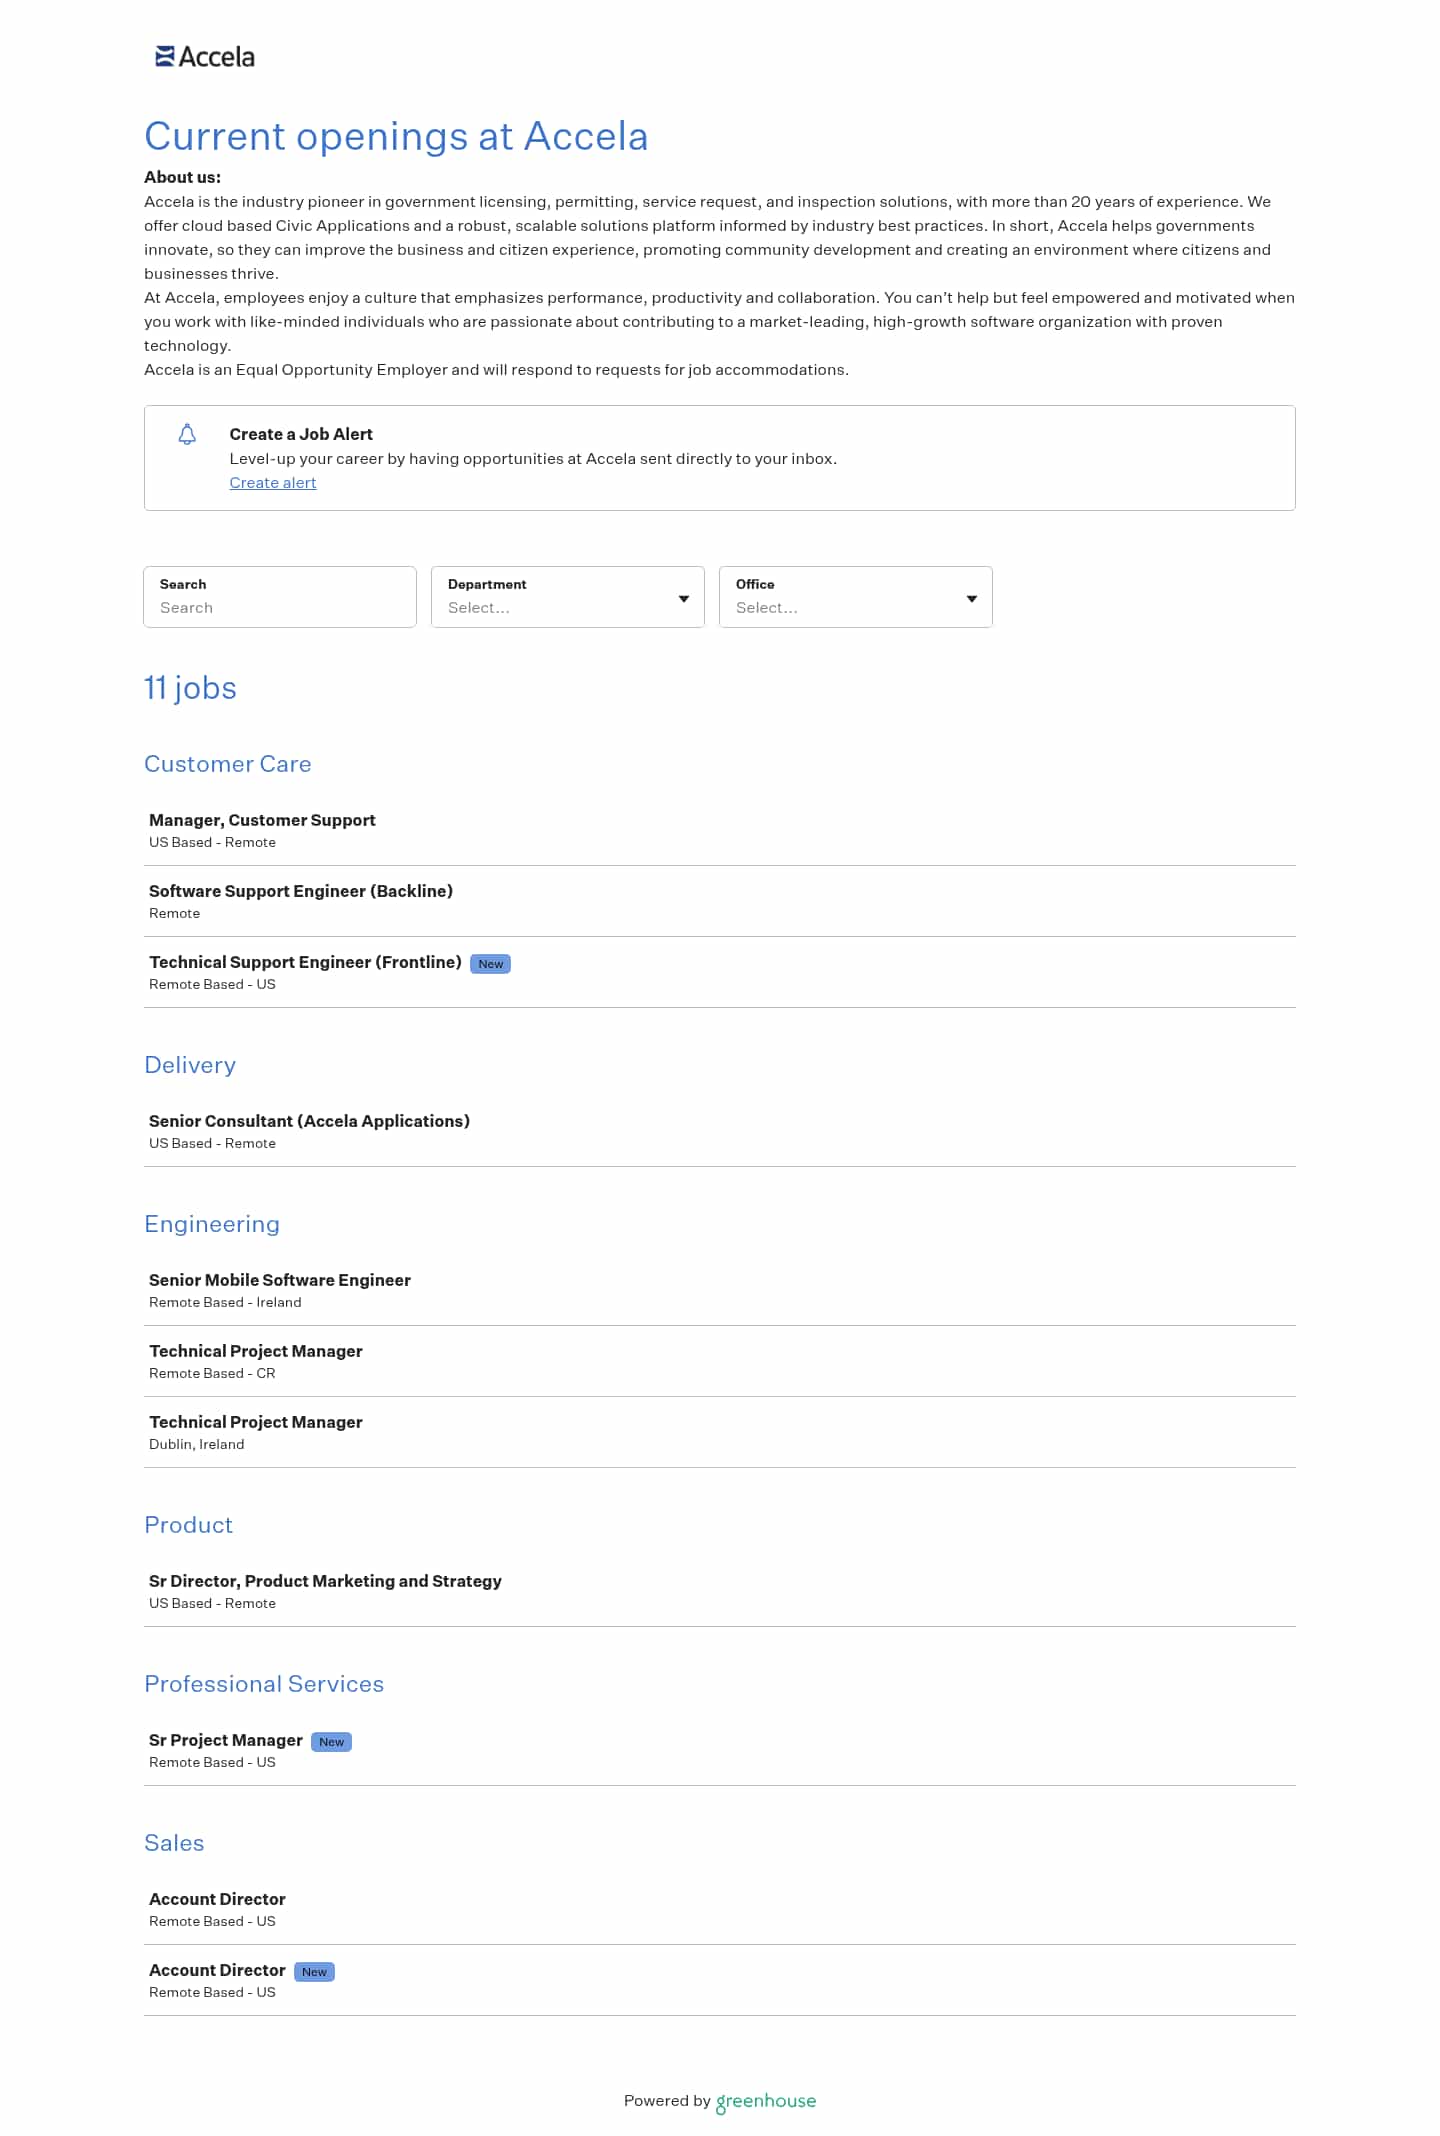Open the Sr Project Manager job
Image resolution: width=1440 pixels, height=2136 pixels.
(x=226, y=1740)
